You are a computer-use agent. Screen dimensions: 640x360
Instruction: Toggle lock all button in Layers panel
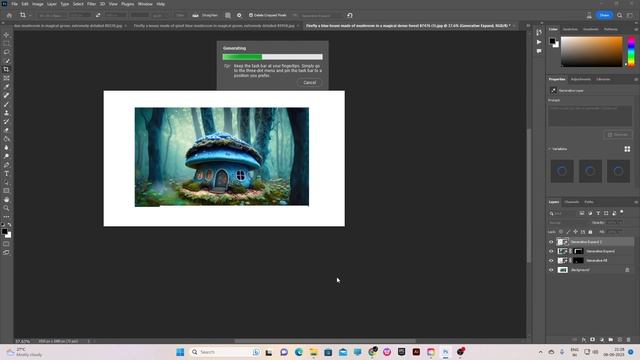(590, 232)
